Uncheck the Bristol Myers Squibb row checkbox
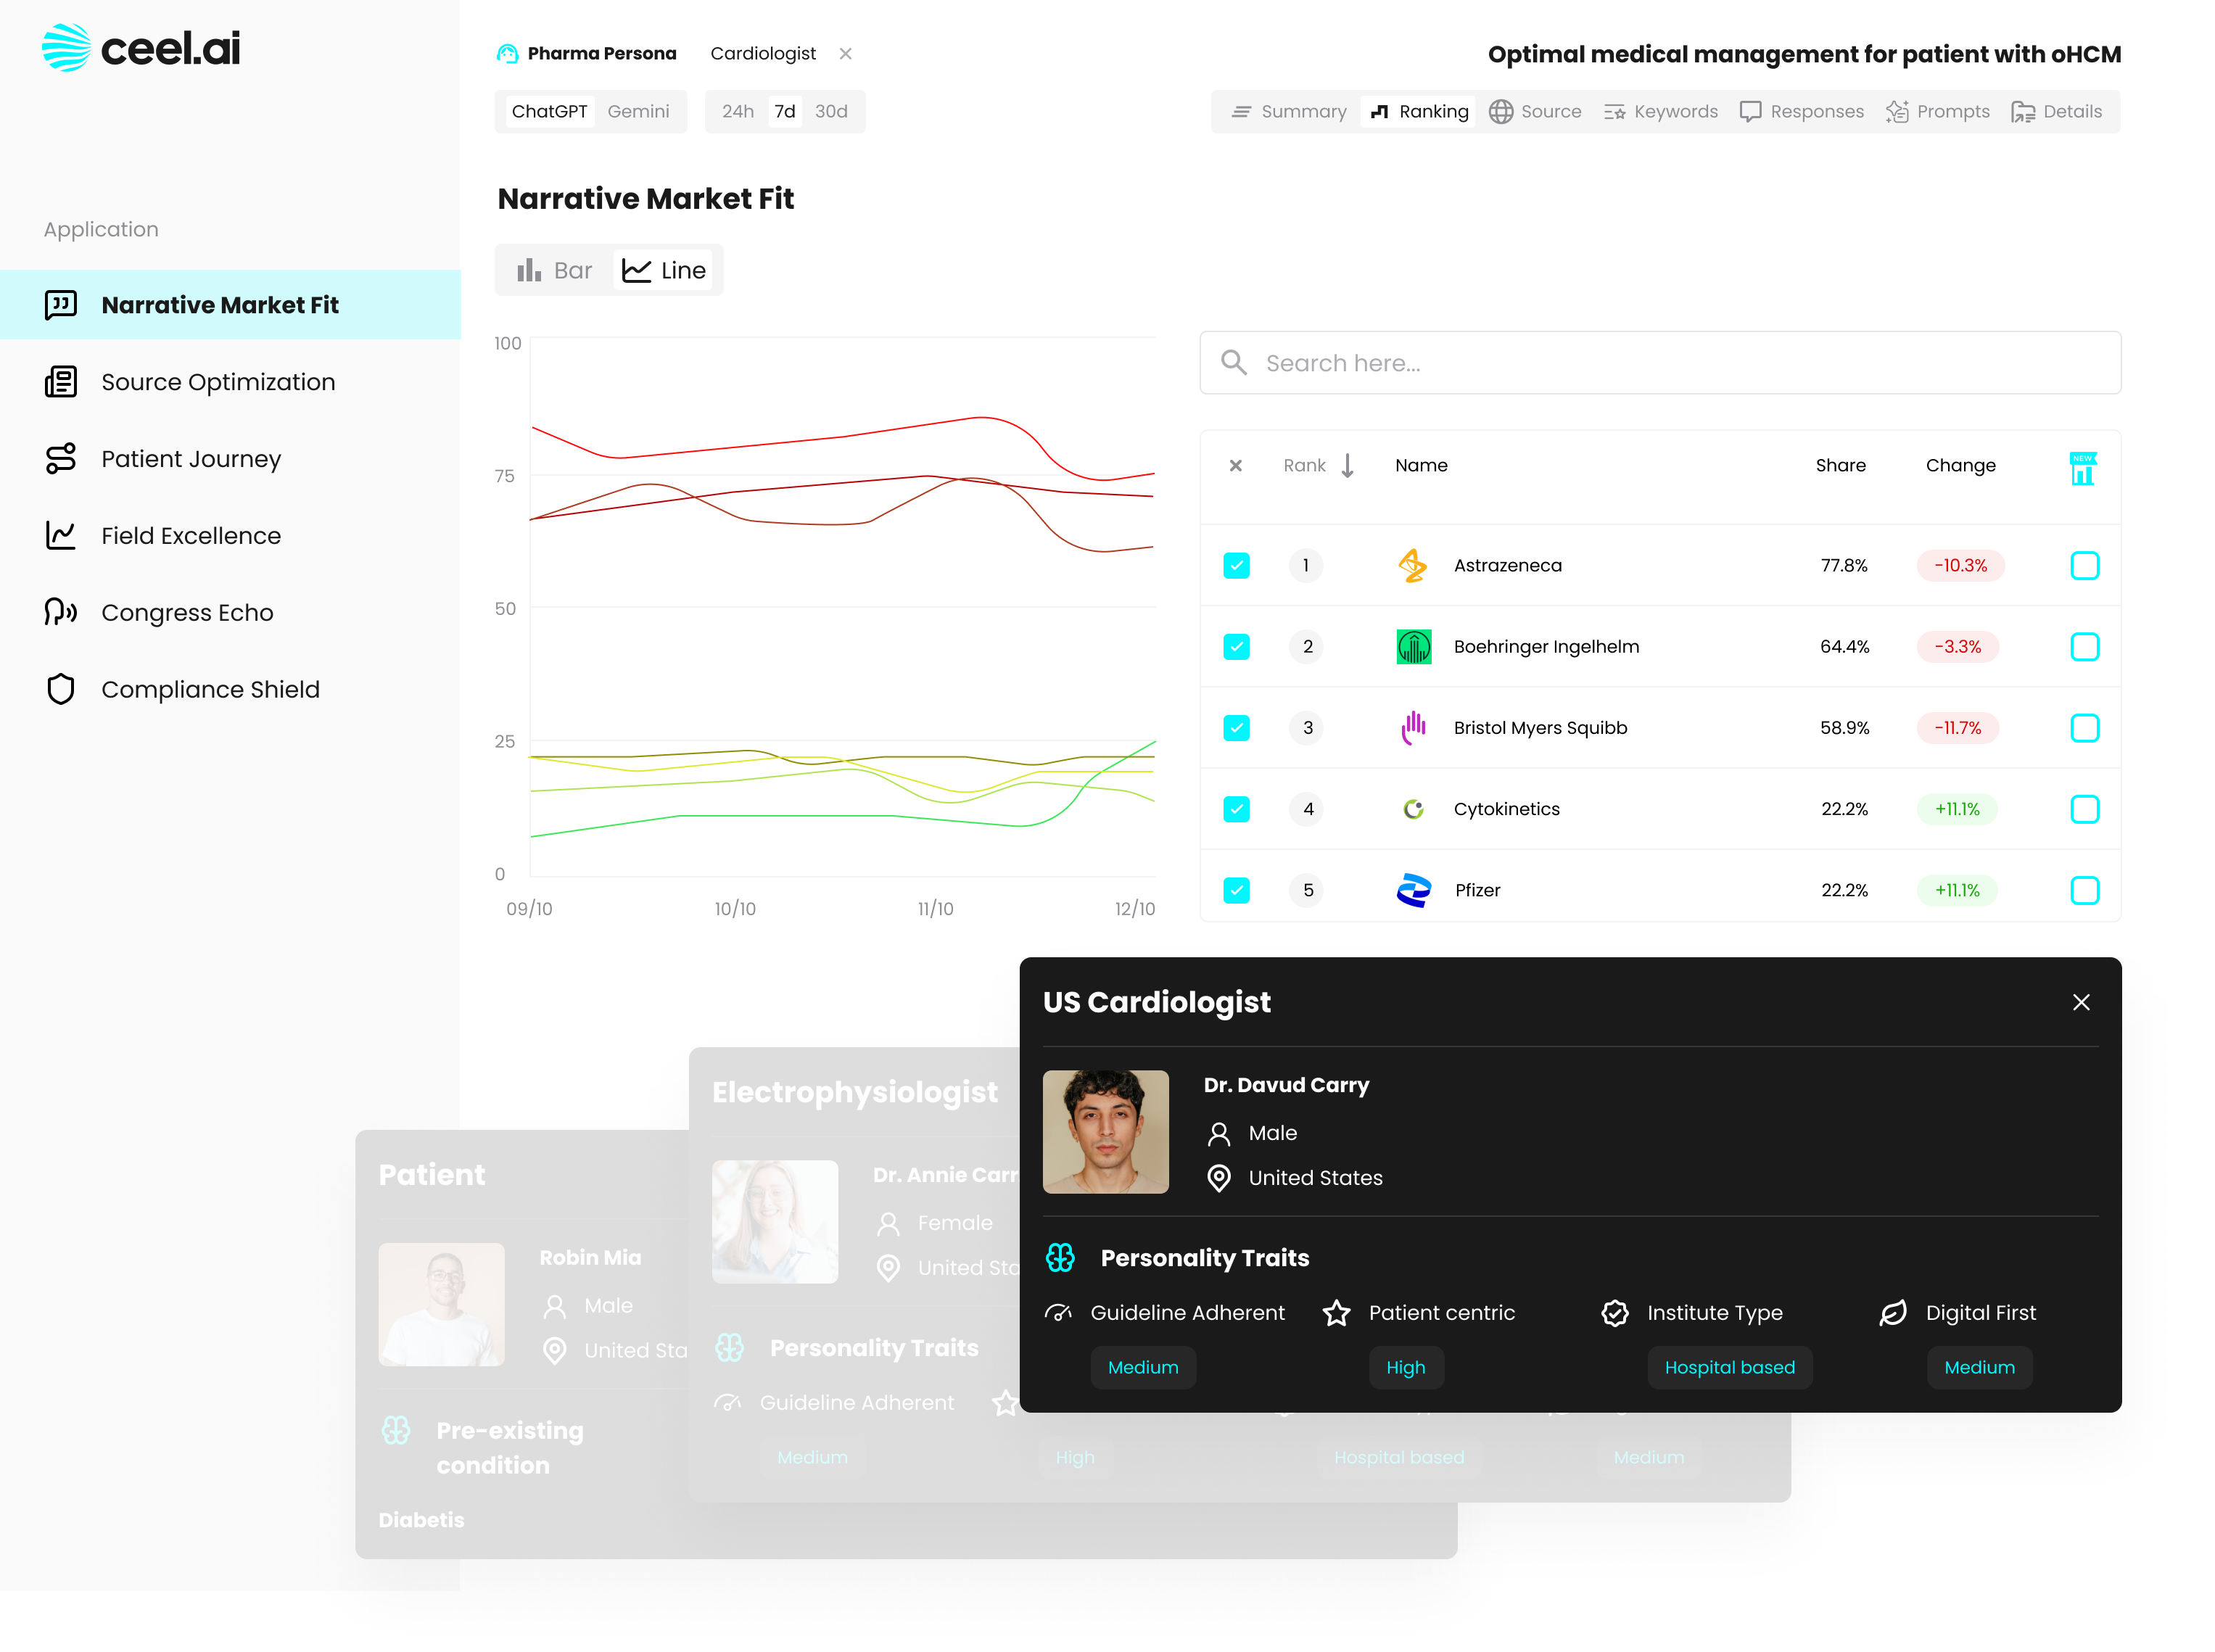Screen dimensions: 2215x1652 pyautogui.click(x=1236, y=727)
